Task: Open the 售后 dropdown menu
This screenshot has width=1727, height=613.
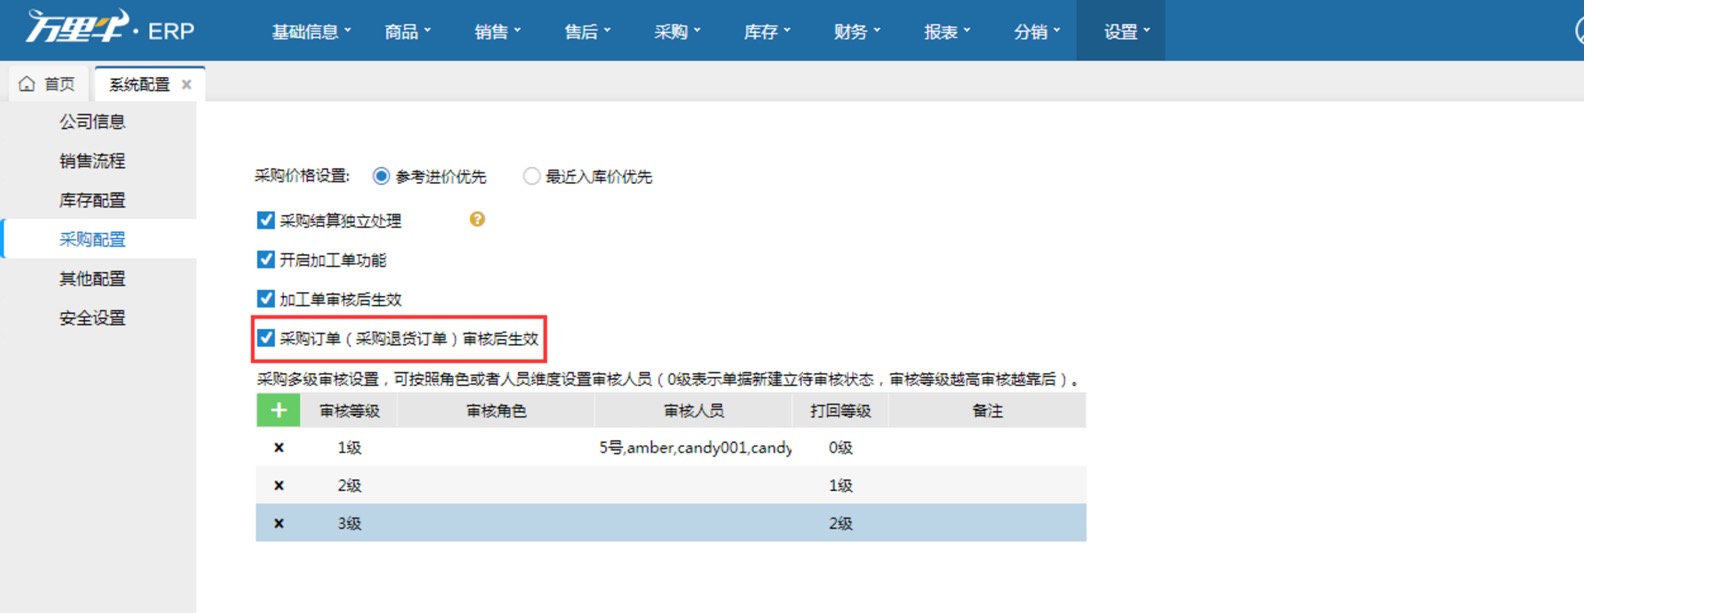Action: 587,31
